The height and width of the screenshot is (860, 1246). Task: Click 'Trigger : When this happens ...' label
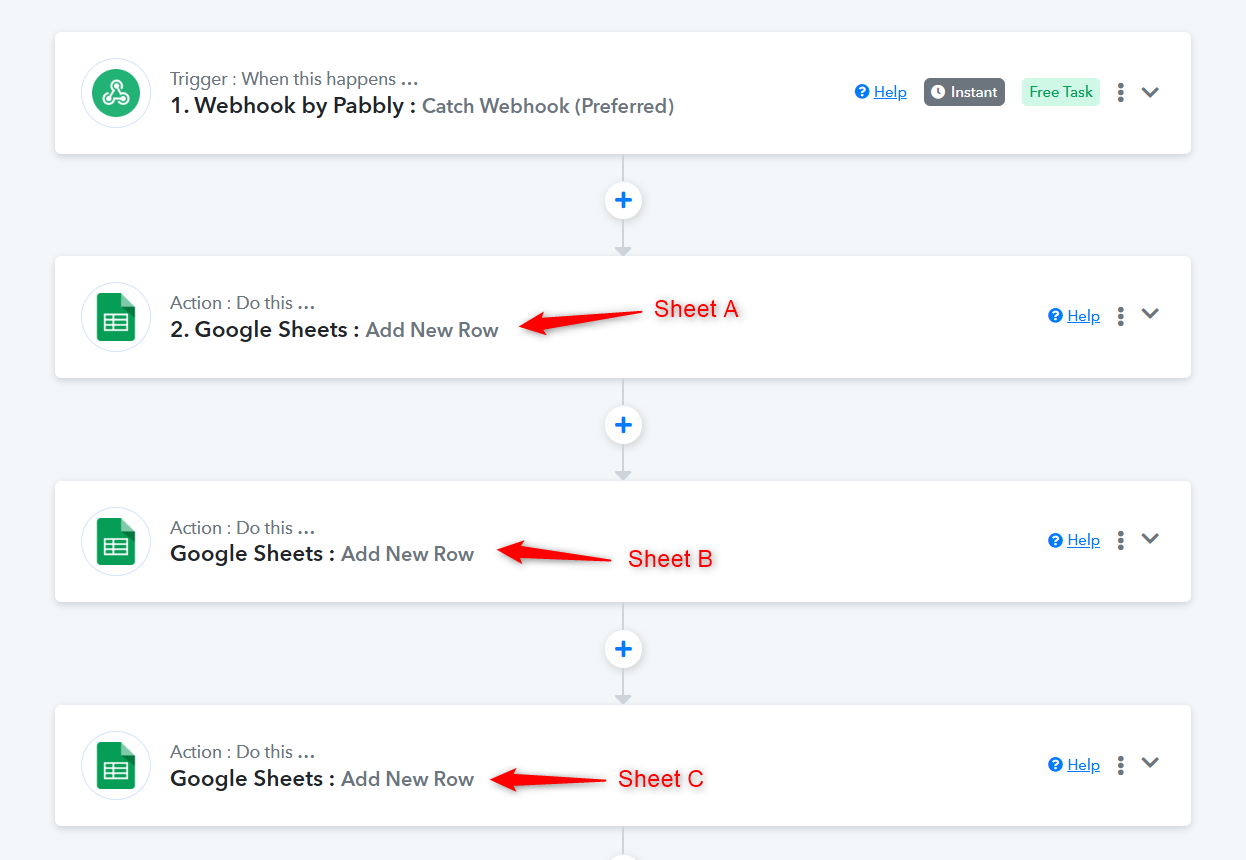[294, 79]
